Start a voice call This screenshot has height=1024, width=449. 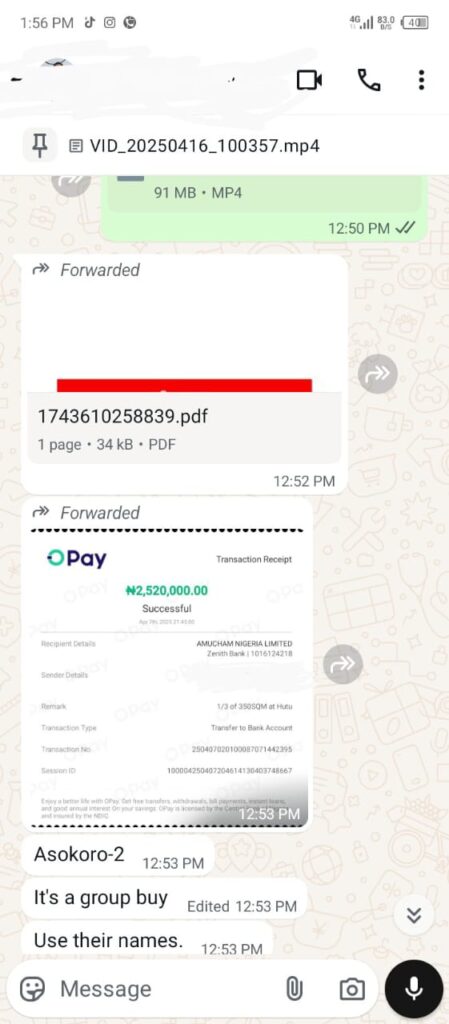[369, 80]
